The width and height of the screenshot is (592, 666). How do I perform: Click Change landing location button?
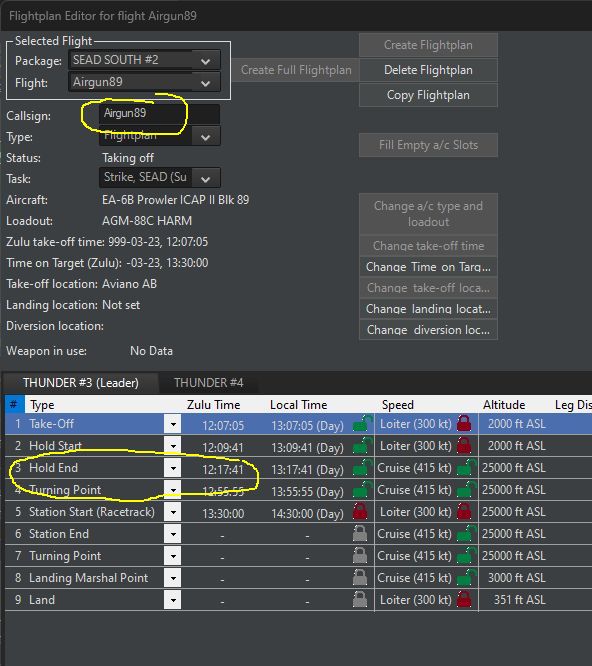click(x=428, y=309)
